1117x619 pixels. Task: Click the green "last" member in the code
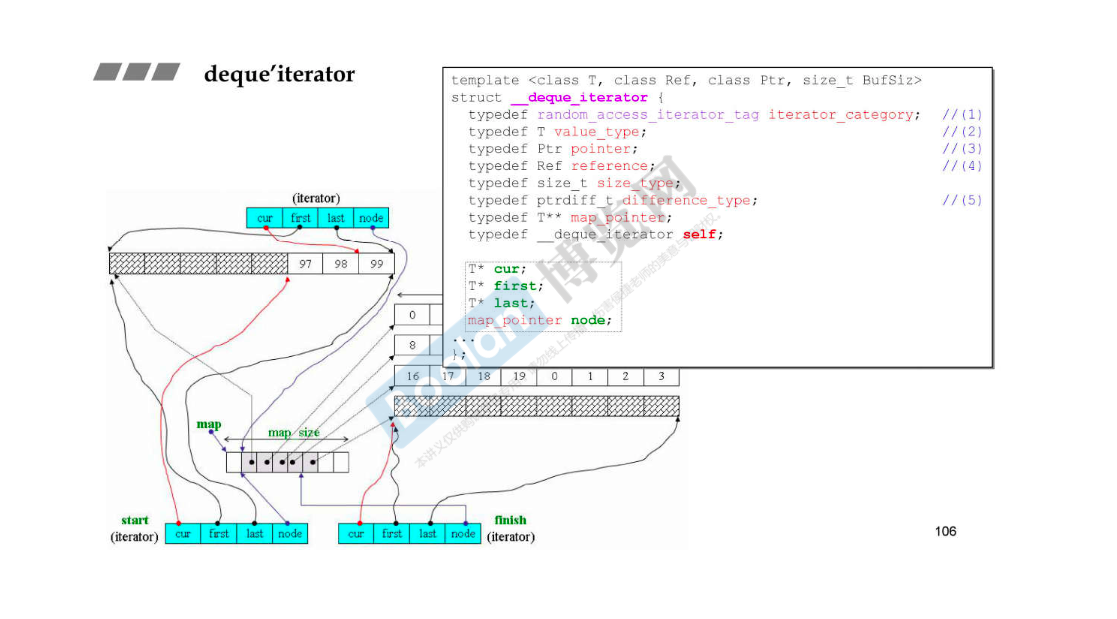point(511,303)
